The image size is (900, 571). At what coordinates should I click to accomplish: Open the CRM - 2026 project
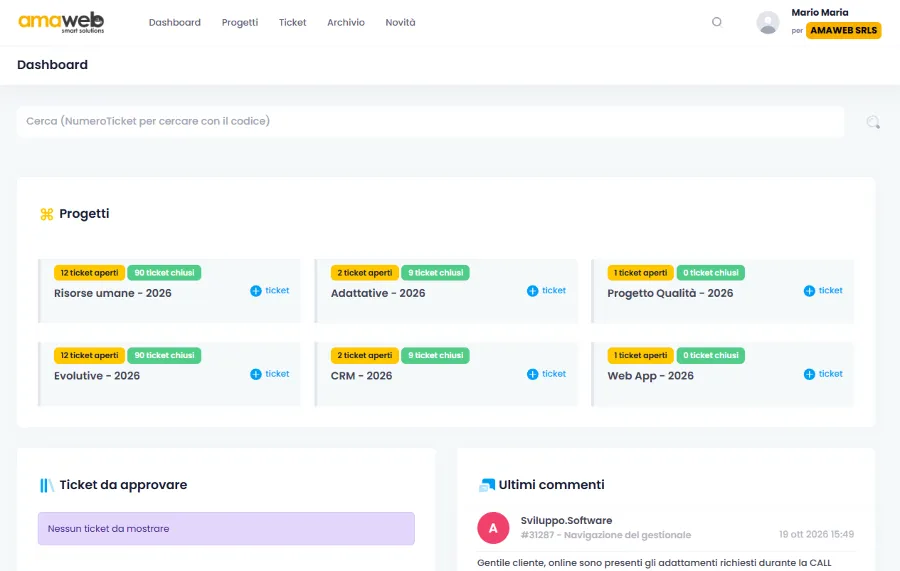point(361,376)
